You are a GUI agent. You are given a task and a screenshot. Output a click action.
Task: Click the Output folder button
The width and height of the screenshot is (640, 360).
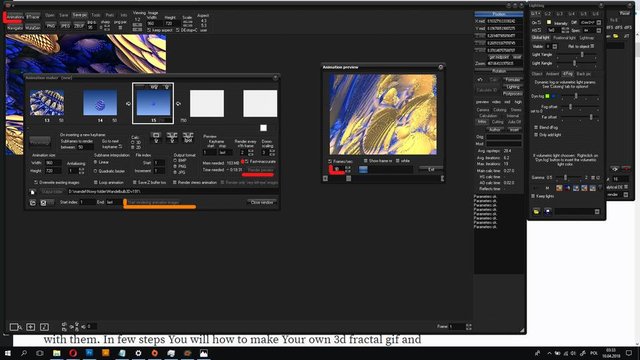click(x=52, y=191)
